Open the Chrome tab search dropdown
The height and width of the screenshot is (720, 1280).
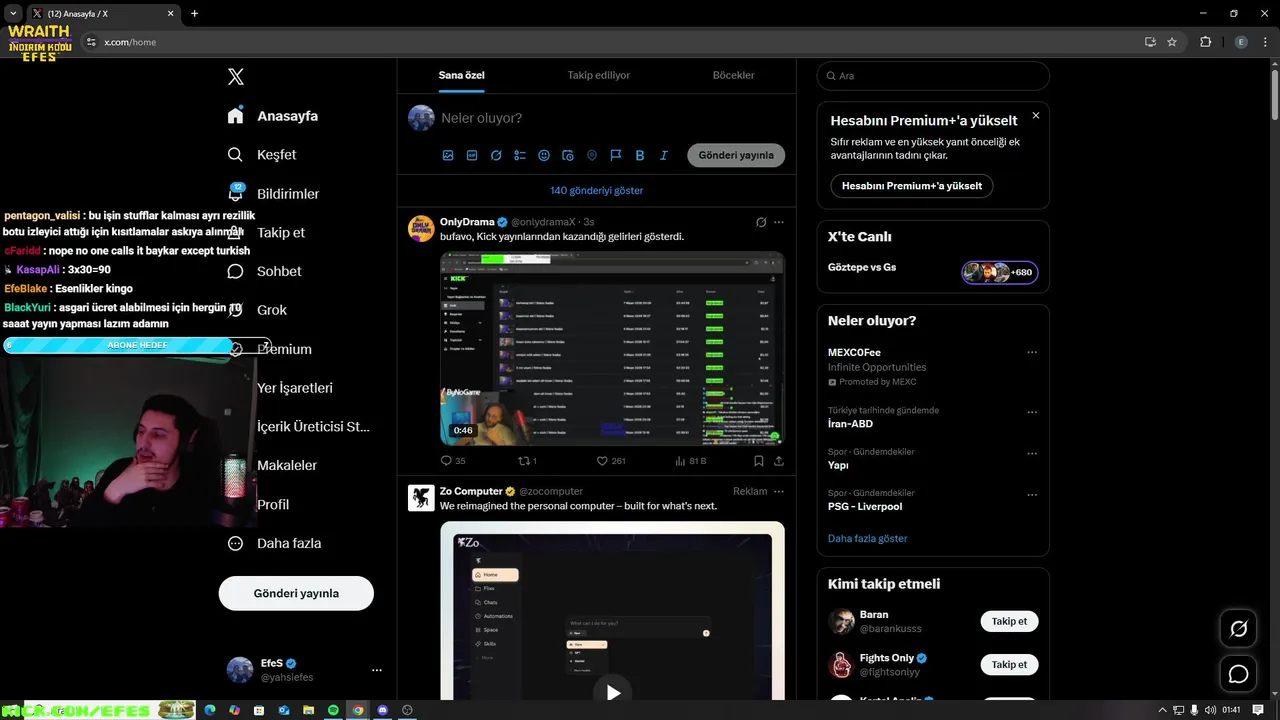pos(13,14)
